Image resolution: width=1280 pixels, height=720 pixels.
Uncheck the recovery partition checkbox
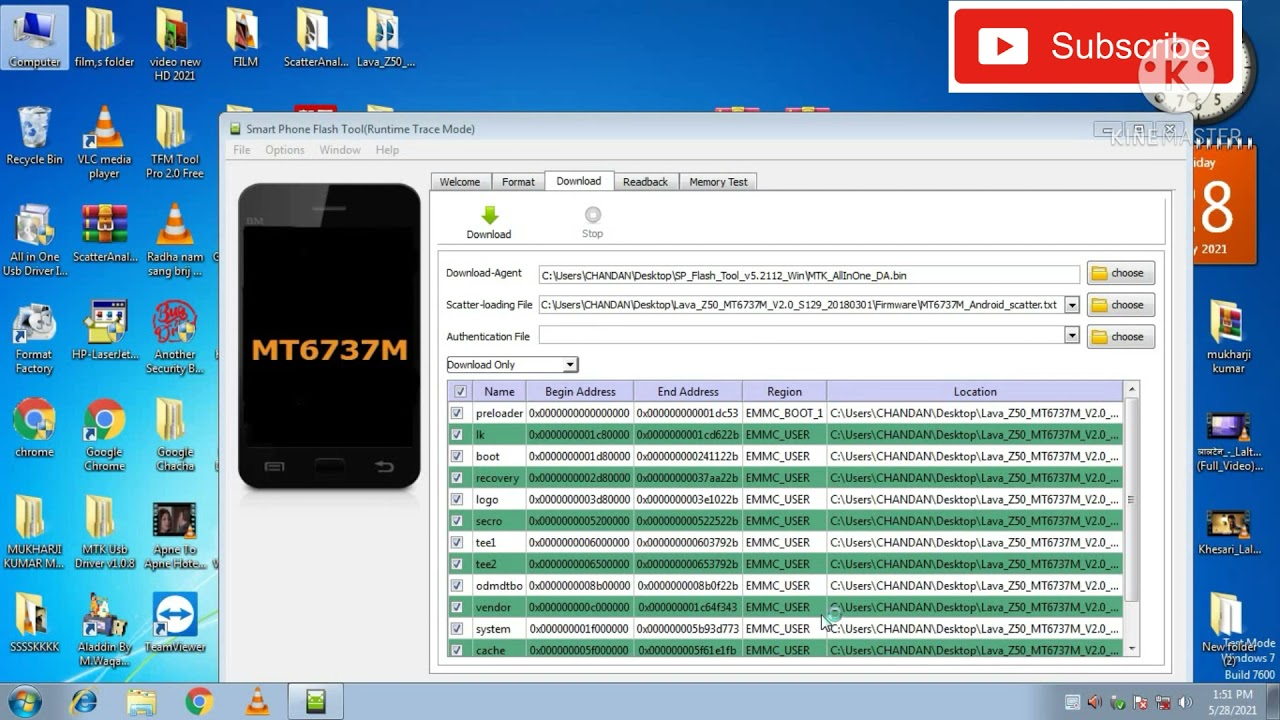pyautogui.click(x=457, y=478)
